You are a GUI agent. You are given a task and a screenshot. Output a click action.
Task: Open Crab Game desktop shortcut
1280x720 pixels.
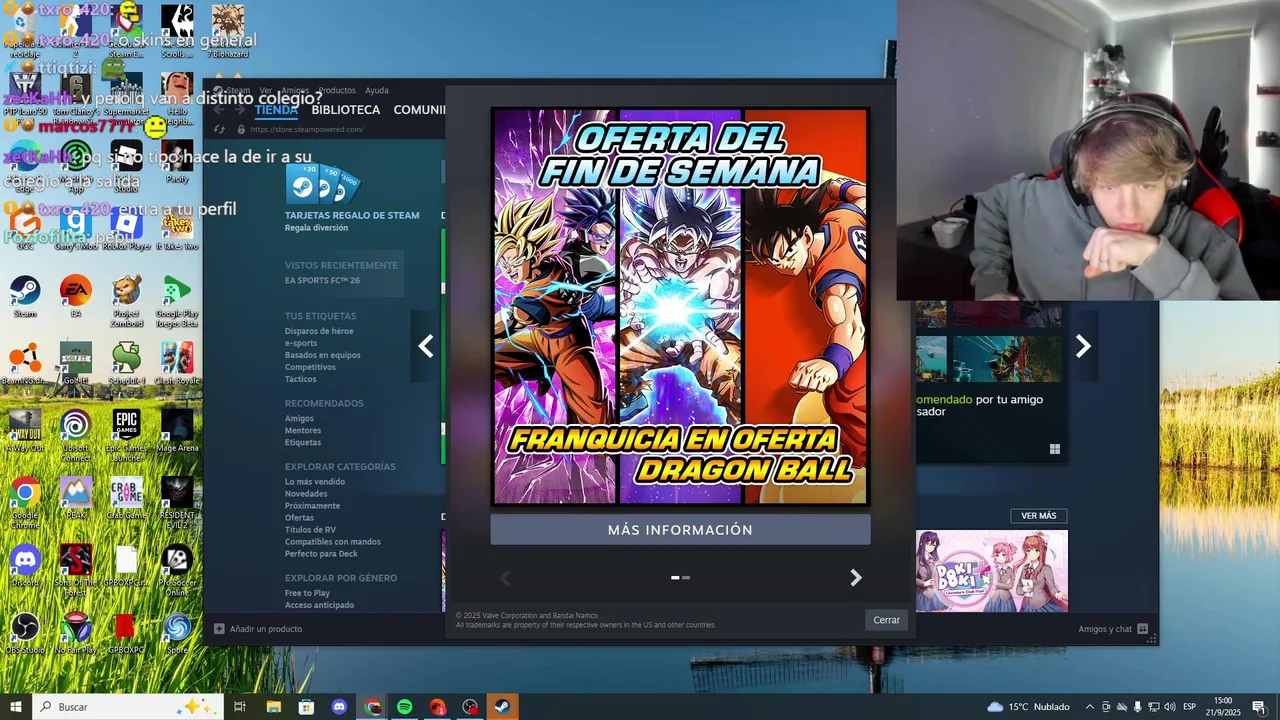coord(126,498)
